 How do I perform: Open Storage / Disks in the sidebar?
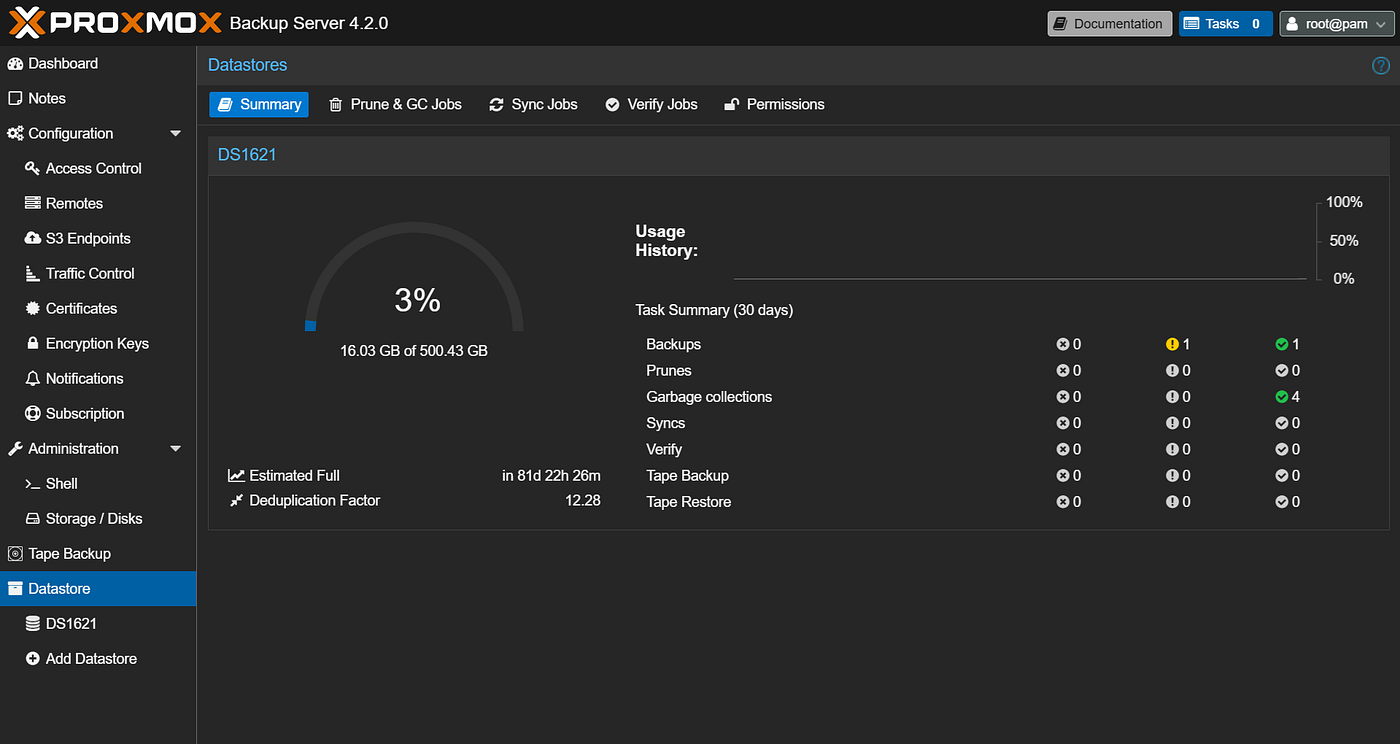coord(98,519)
